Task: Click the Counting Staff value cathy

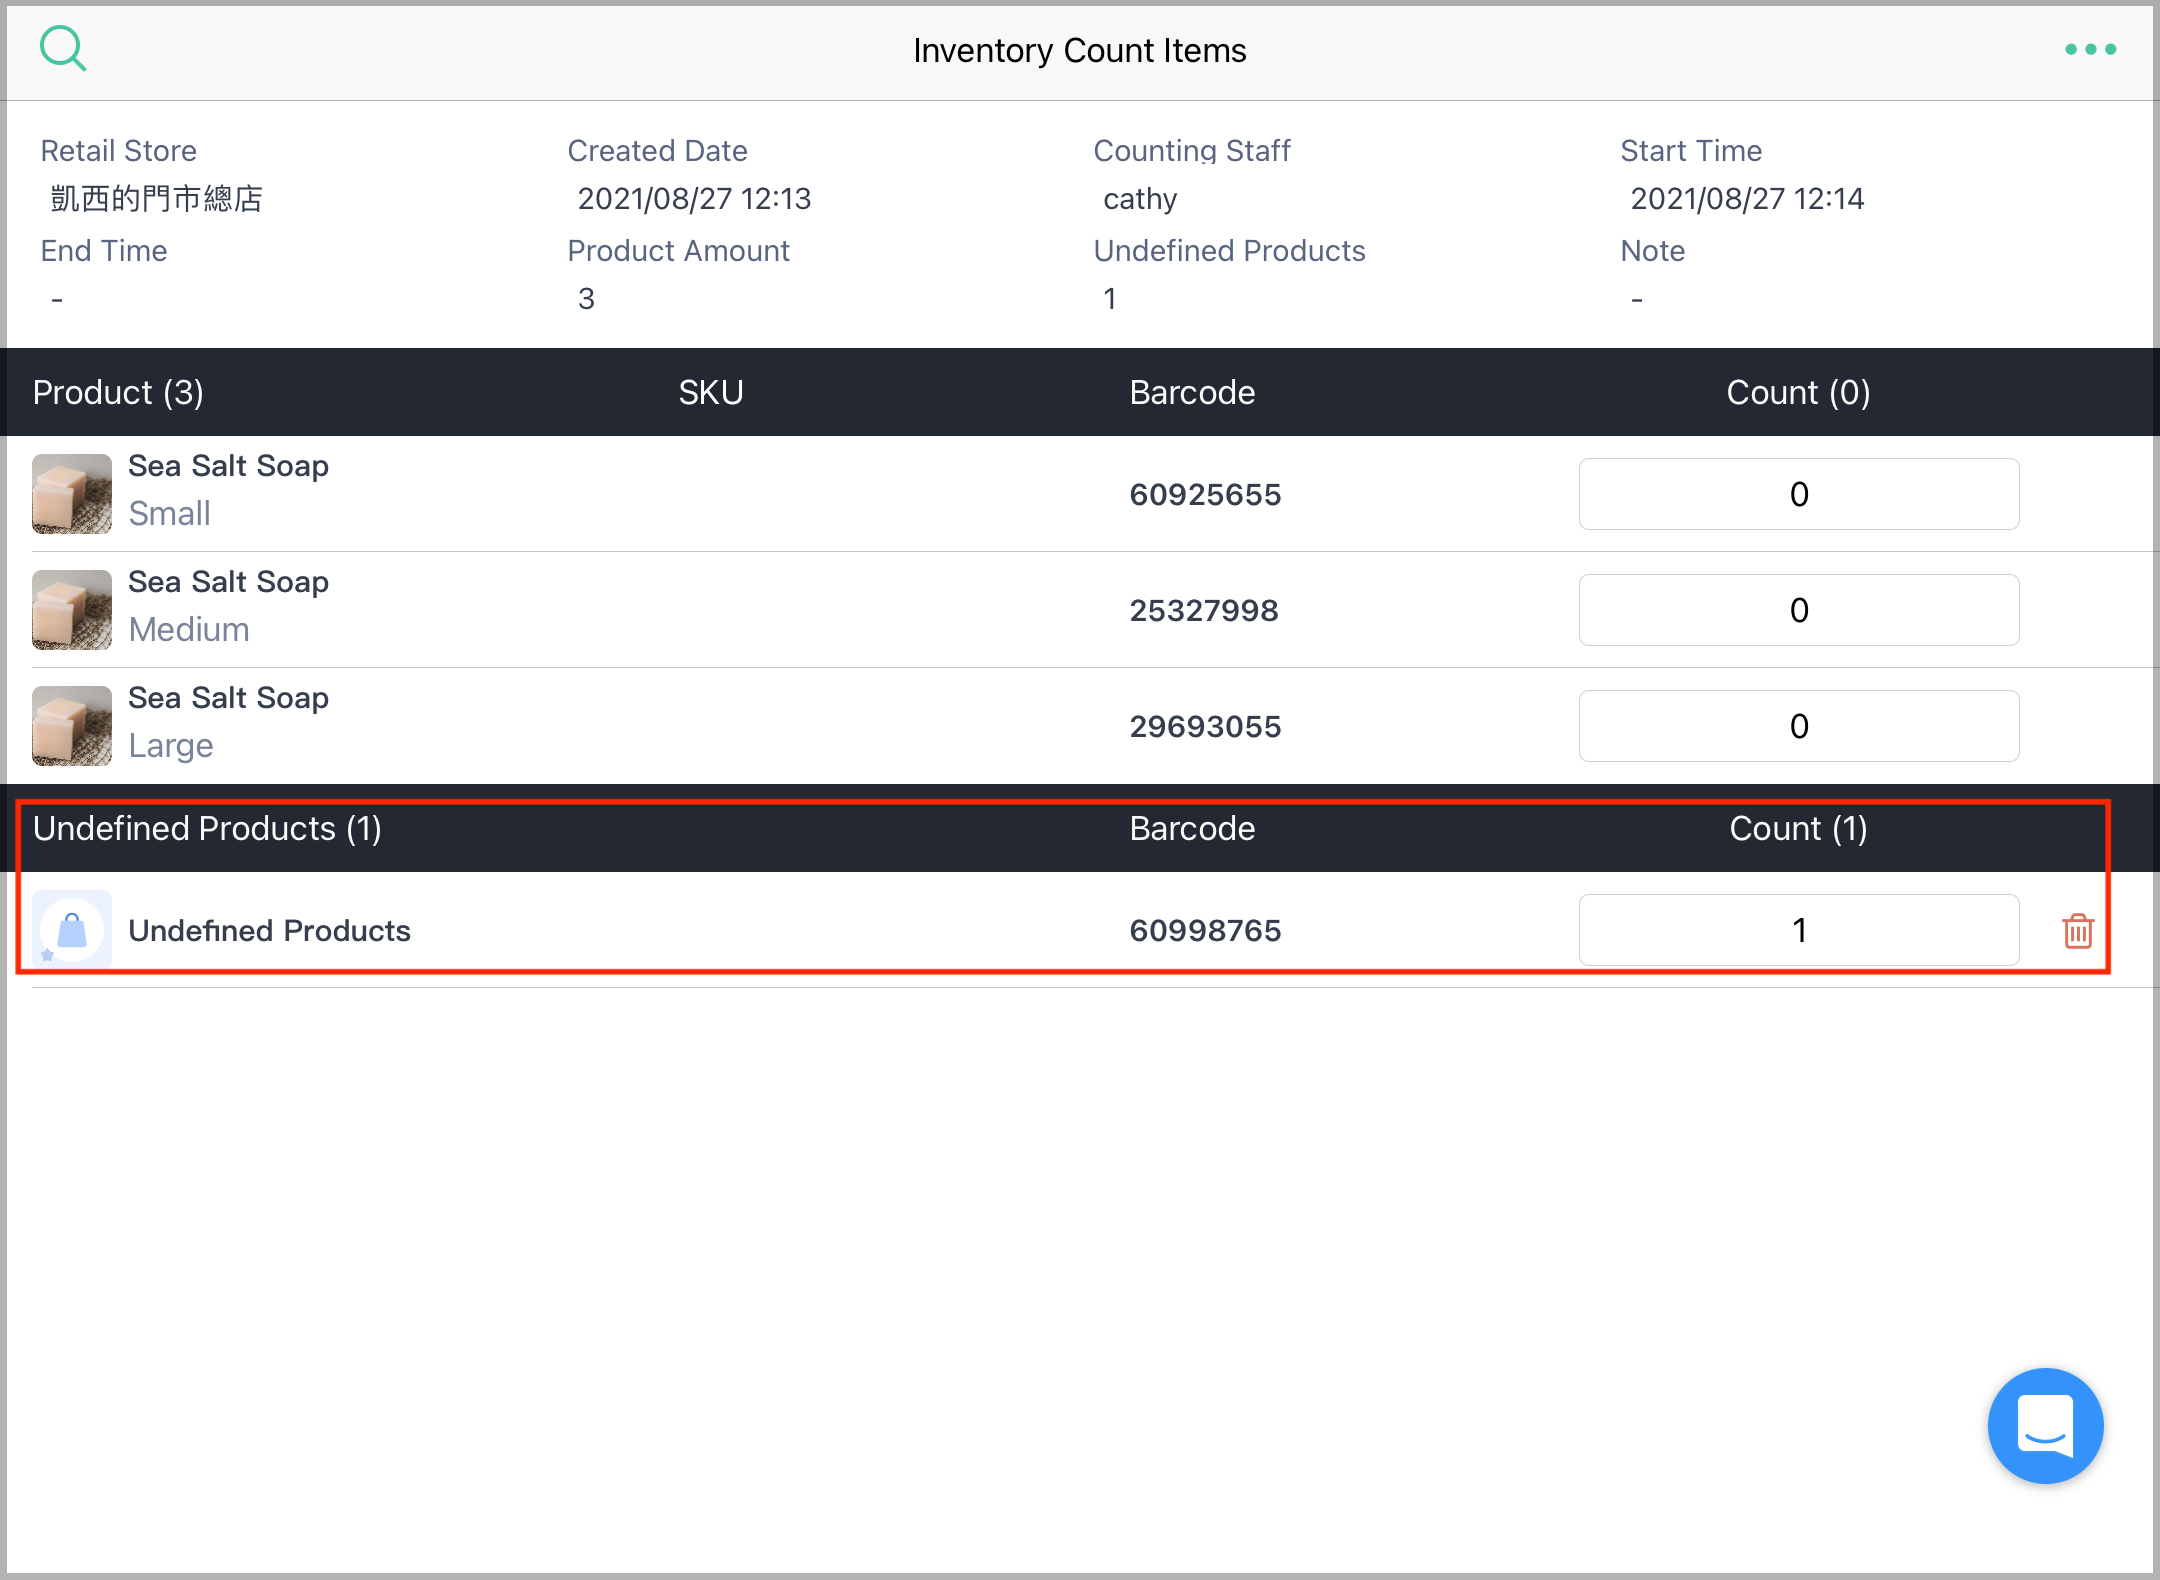Action: click(x=1139, y=198)
